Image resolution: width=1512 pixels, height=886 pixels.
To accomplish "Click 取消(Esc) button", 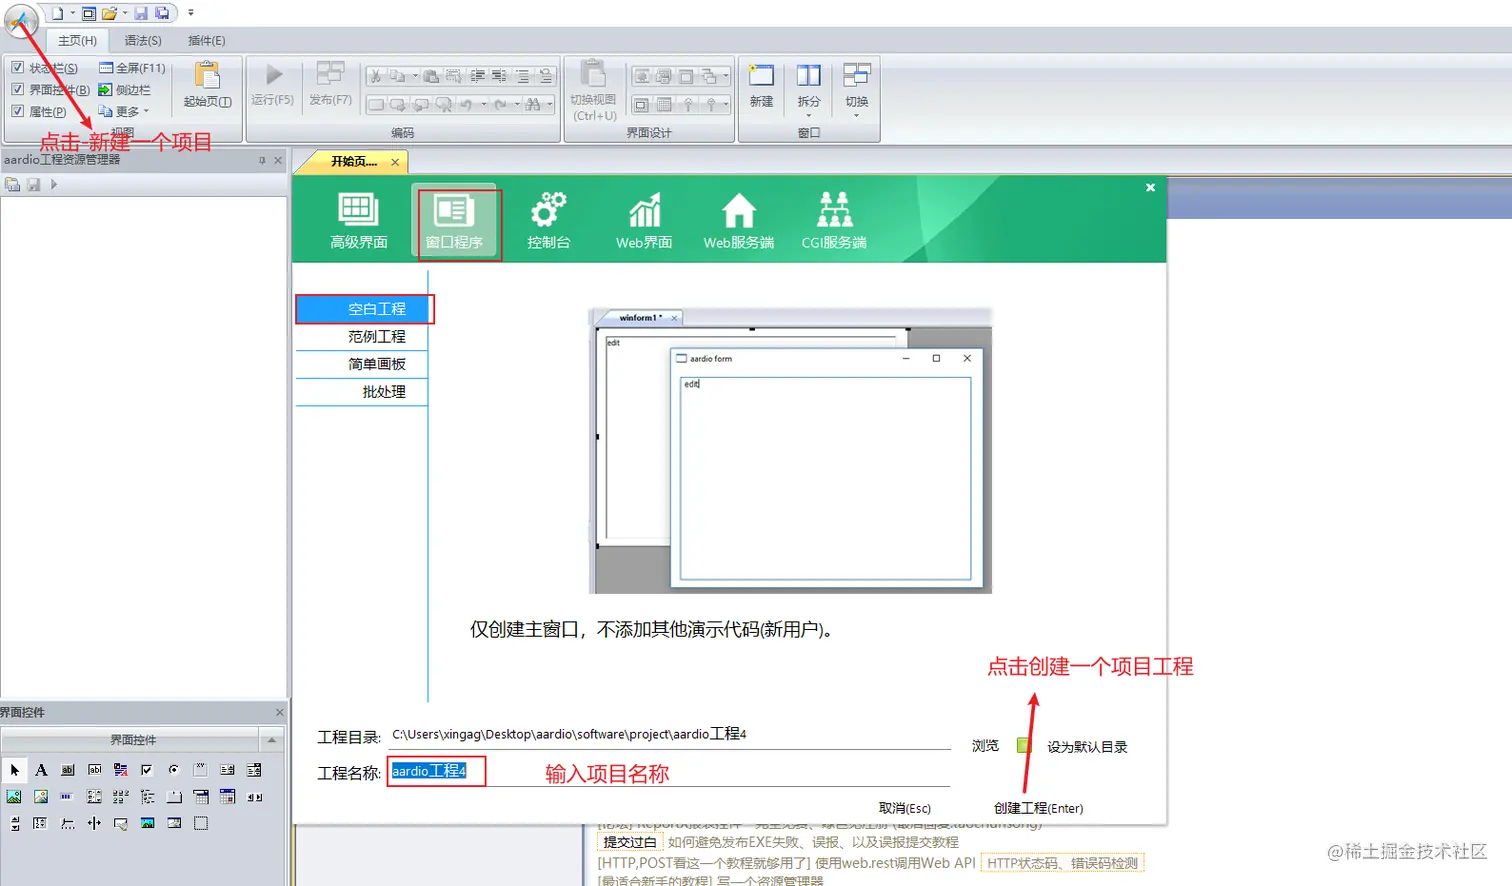I will pyautogui.click(x=904, y=808).
